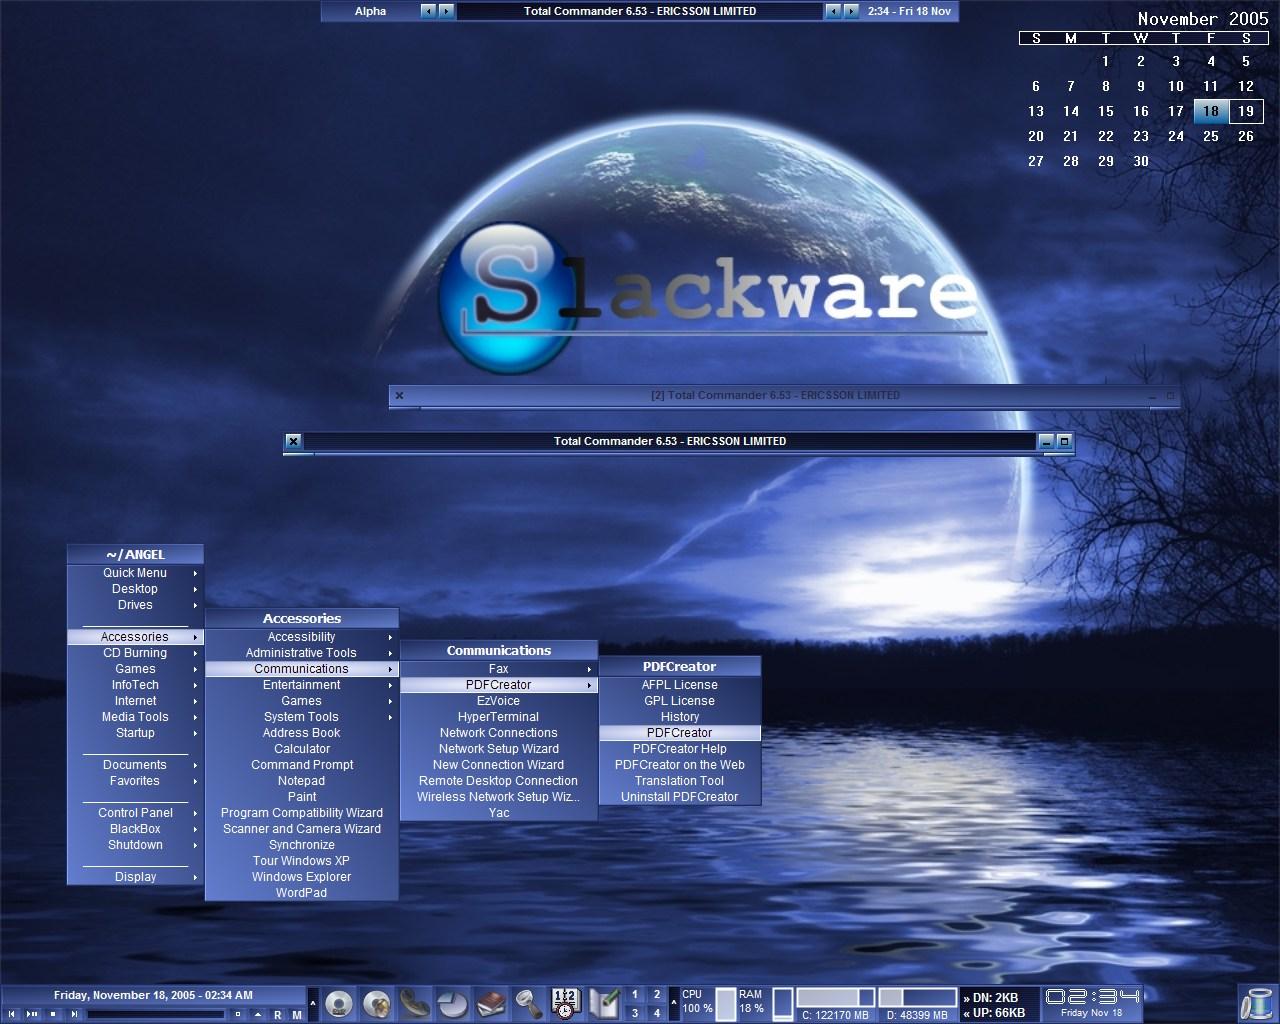
Task: Switch to workspace 2 in the pager
Action: pyautogui.click(x=657, y=994)
